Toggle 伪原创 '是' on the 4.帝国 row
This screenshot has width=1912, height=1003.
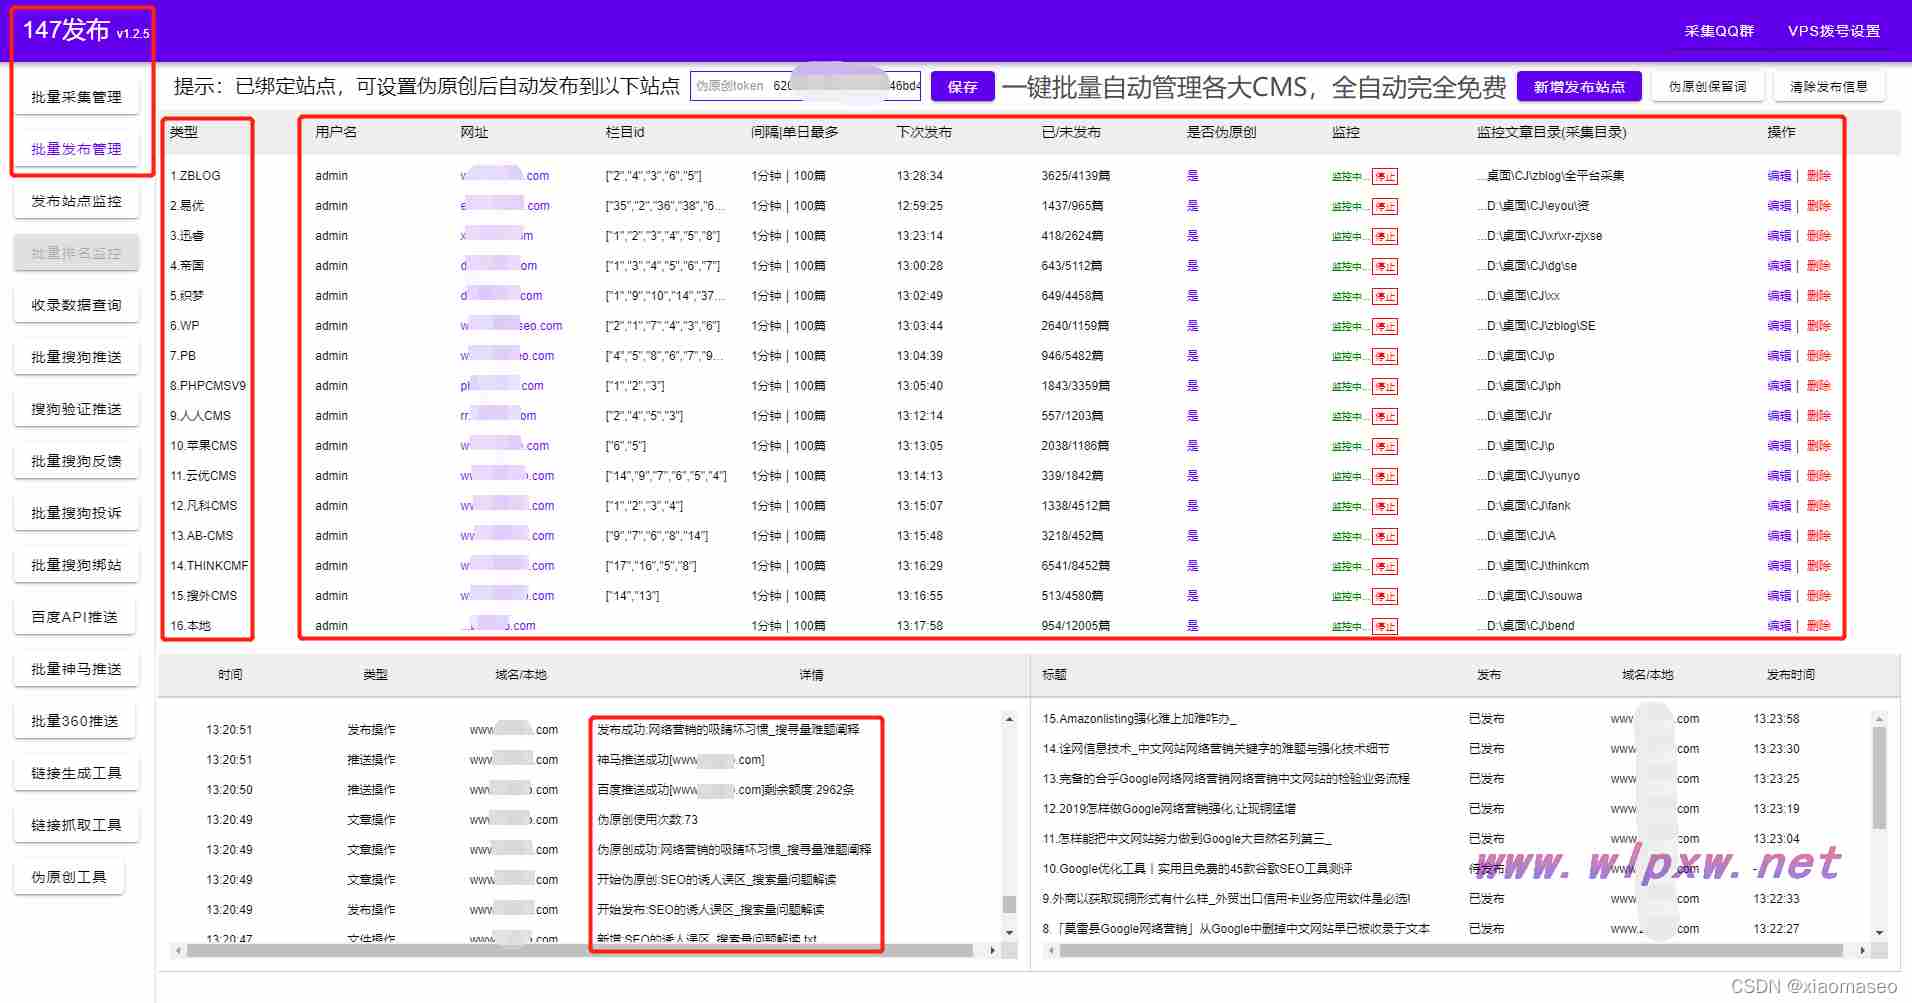[x=1192, y=266]
